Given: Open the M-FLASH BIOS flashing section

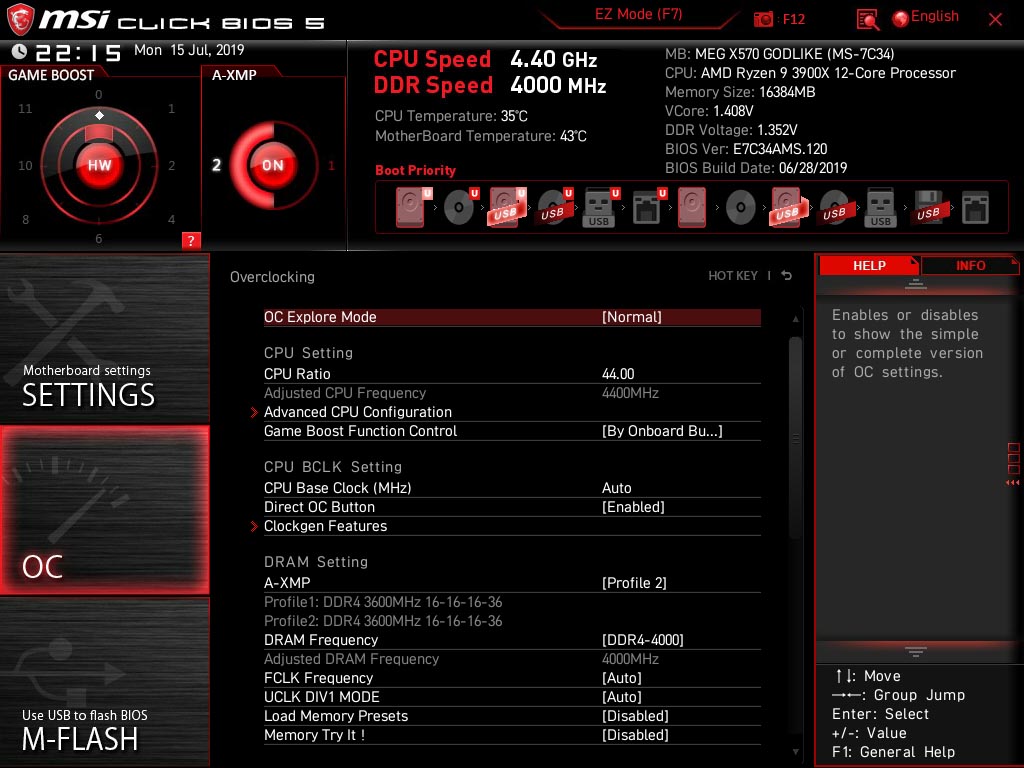Looking at the screenshot, I should click(x=104, y=682).
